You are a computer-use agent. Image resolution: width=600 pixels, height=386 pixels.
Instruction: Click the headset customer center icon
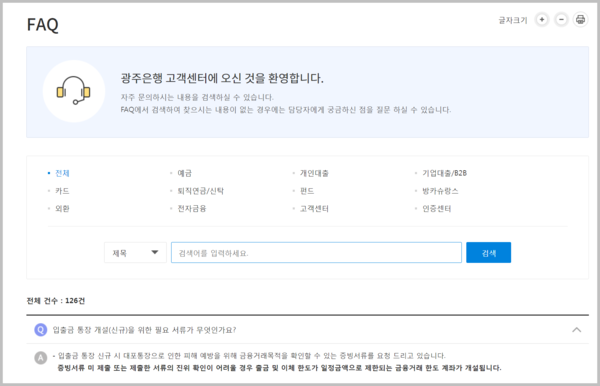(x=73, y=91)
